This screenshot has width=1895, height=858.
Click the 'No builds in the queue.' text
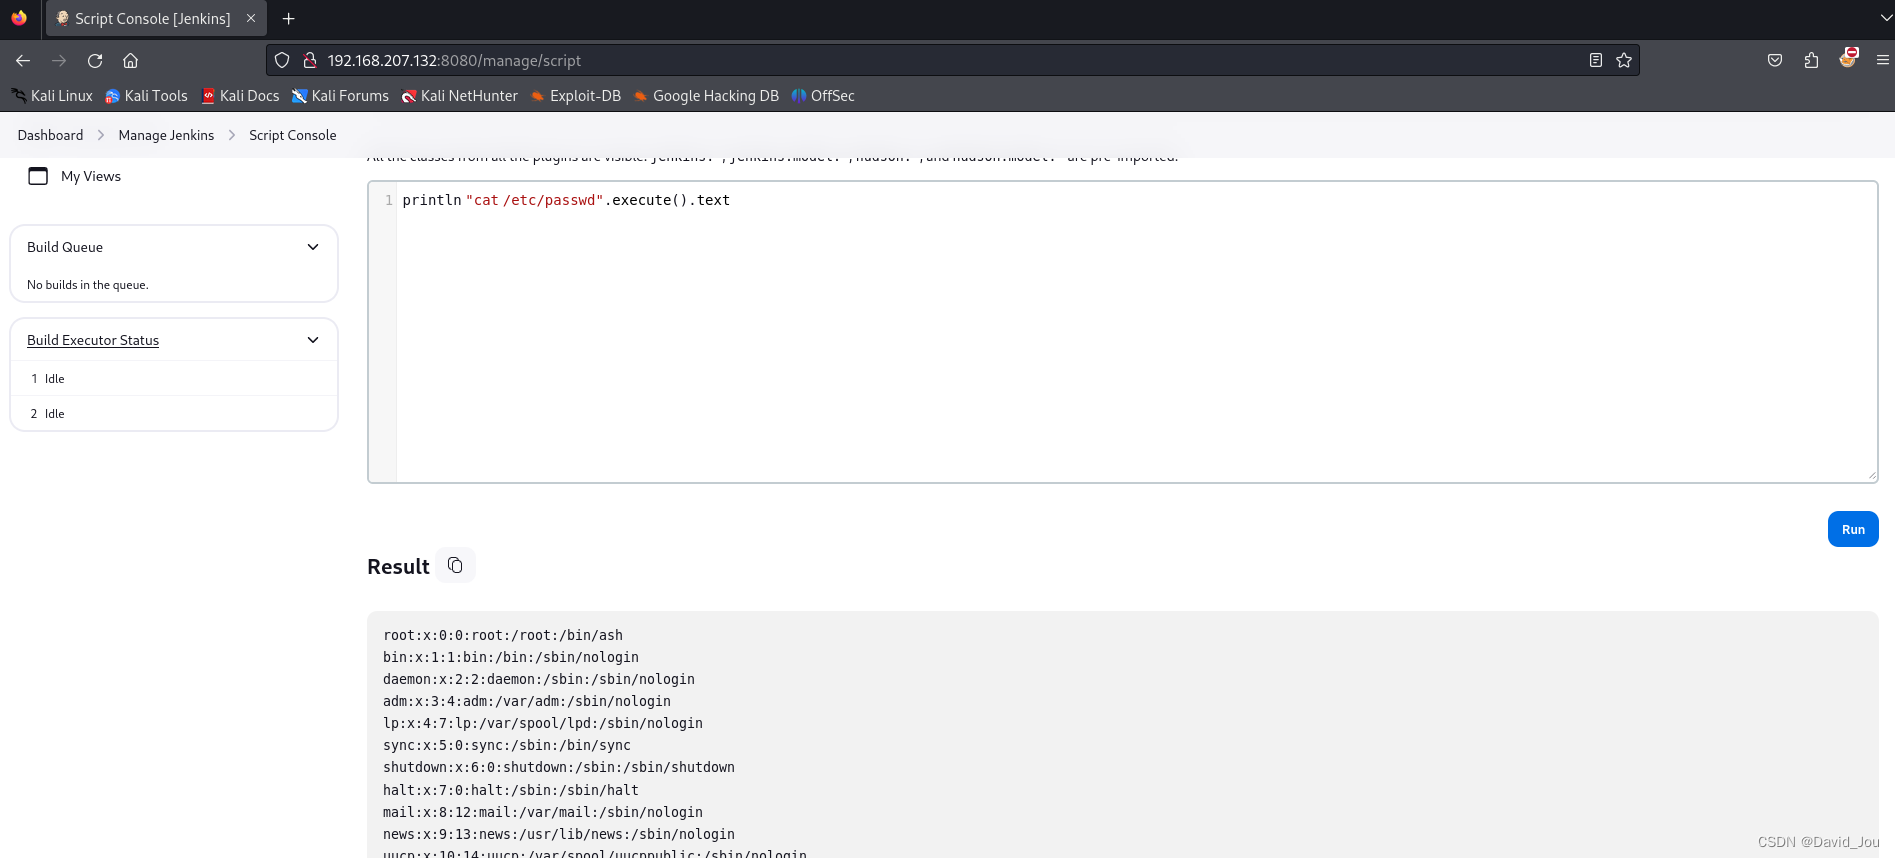88,285
